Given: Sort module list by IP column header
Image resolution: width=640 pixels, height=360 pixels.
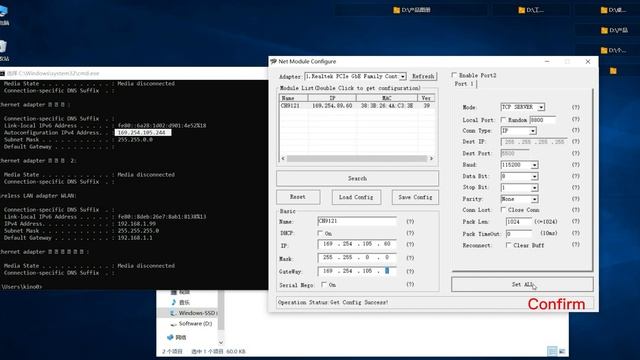Looking at the screenshot, I should coord(332,98).
